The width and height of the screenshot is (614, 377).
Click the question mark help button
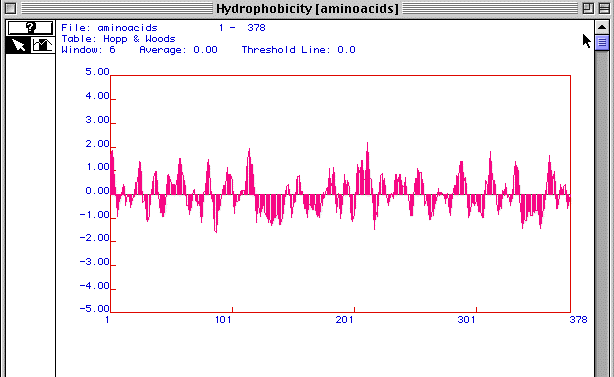(30, 28)
